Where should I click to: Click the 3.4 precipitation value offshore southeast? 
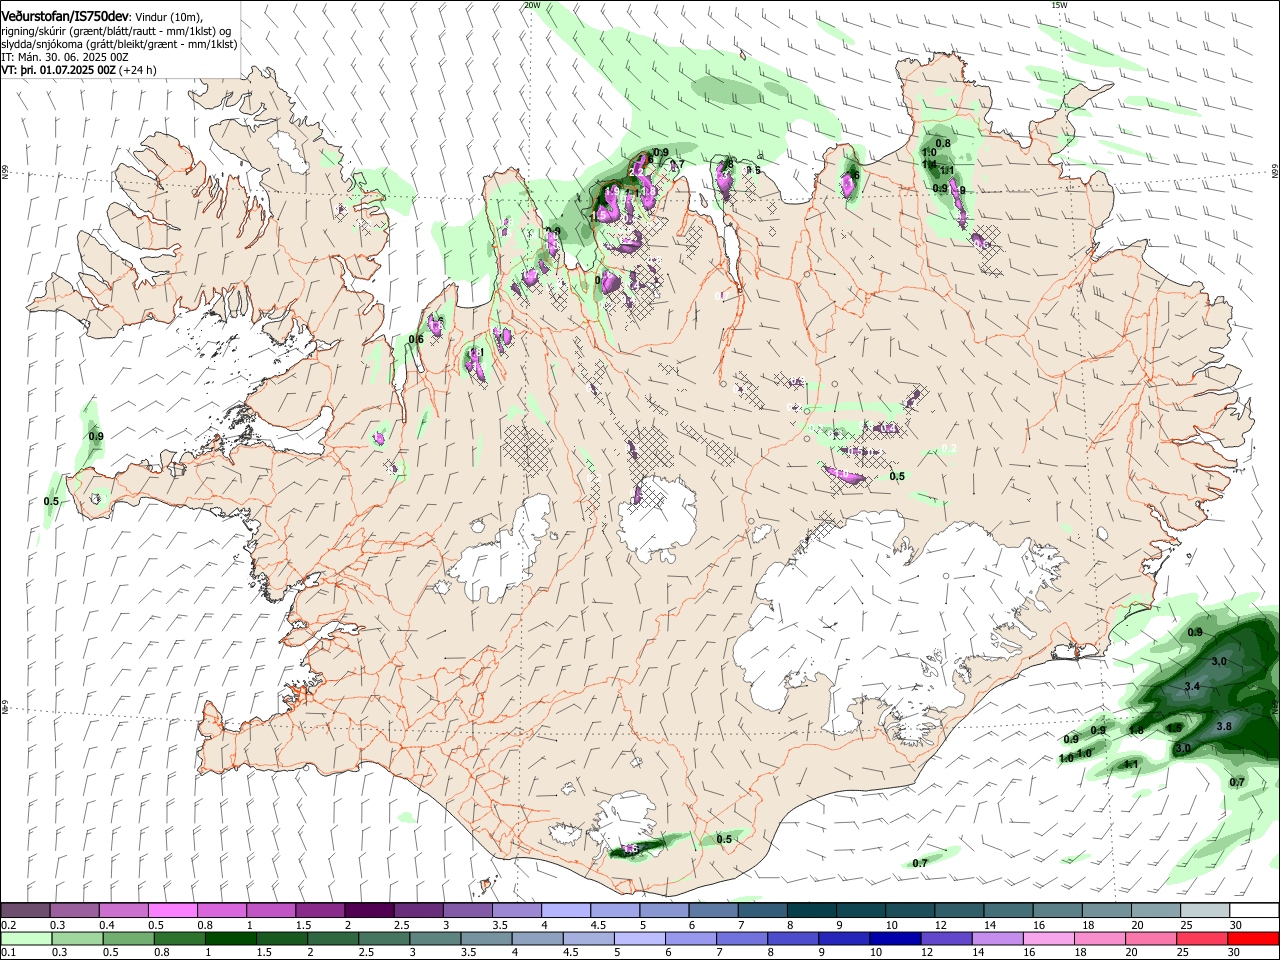pos(1191,687)
